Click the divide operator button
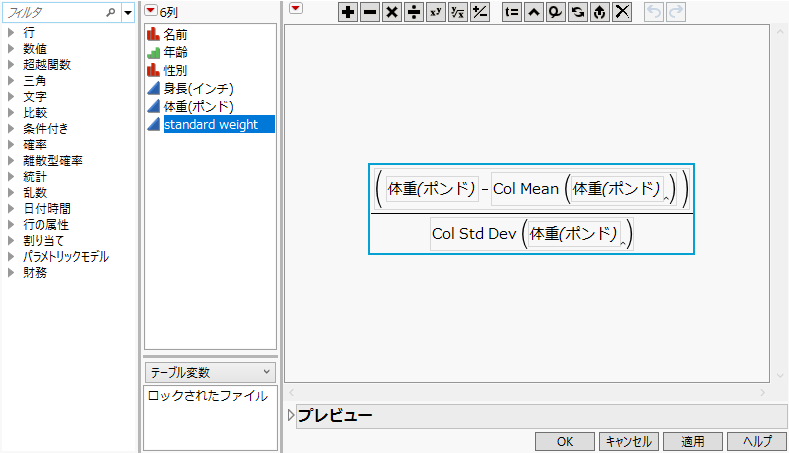 coord(414,12)
